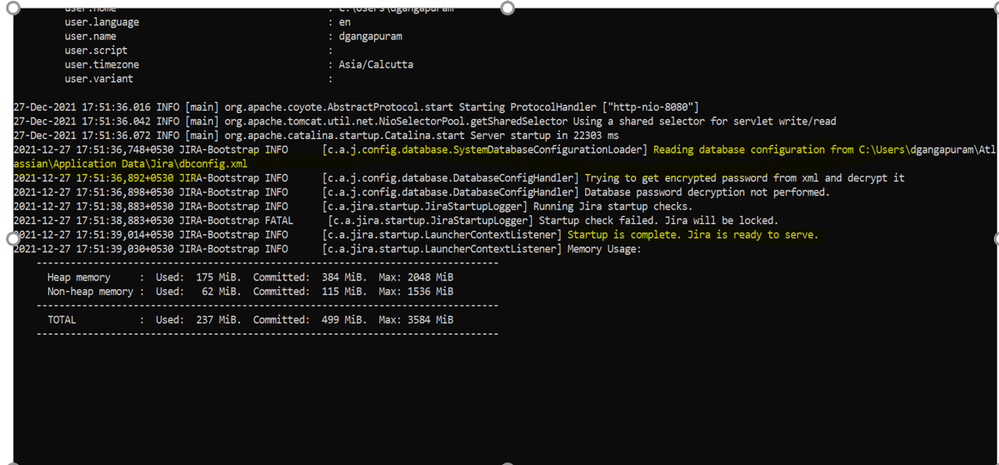Screen dimensions: 999x465
Task: Select the "user.script" property label
Action: (96, 50)
